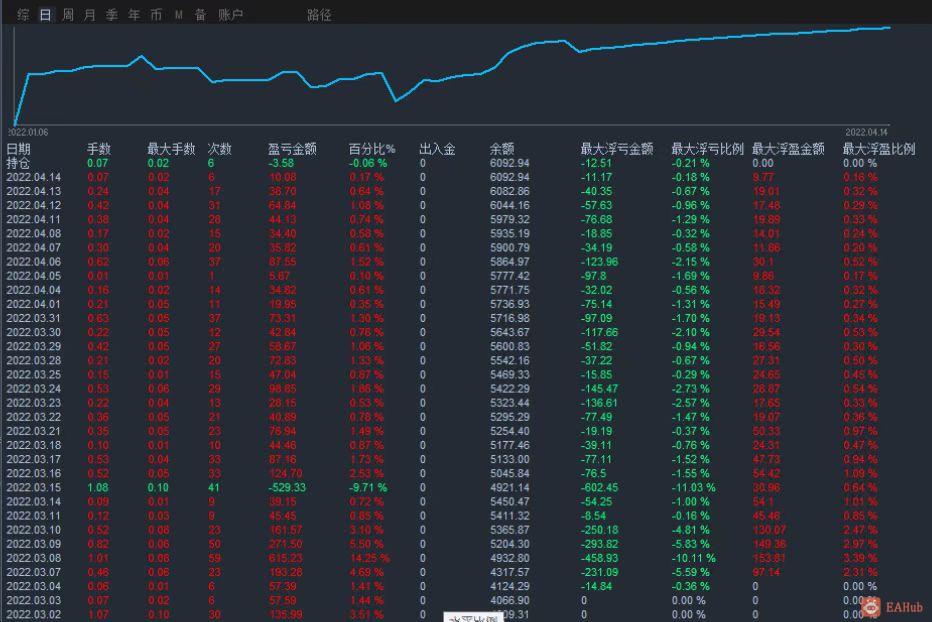Image resolution: width=932 pixels, height=622 pixels.
Task: Click the equity curve peak line in chart
Action: tap(889, 27)
